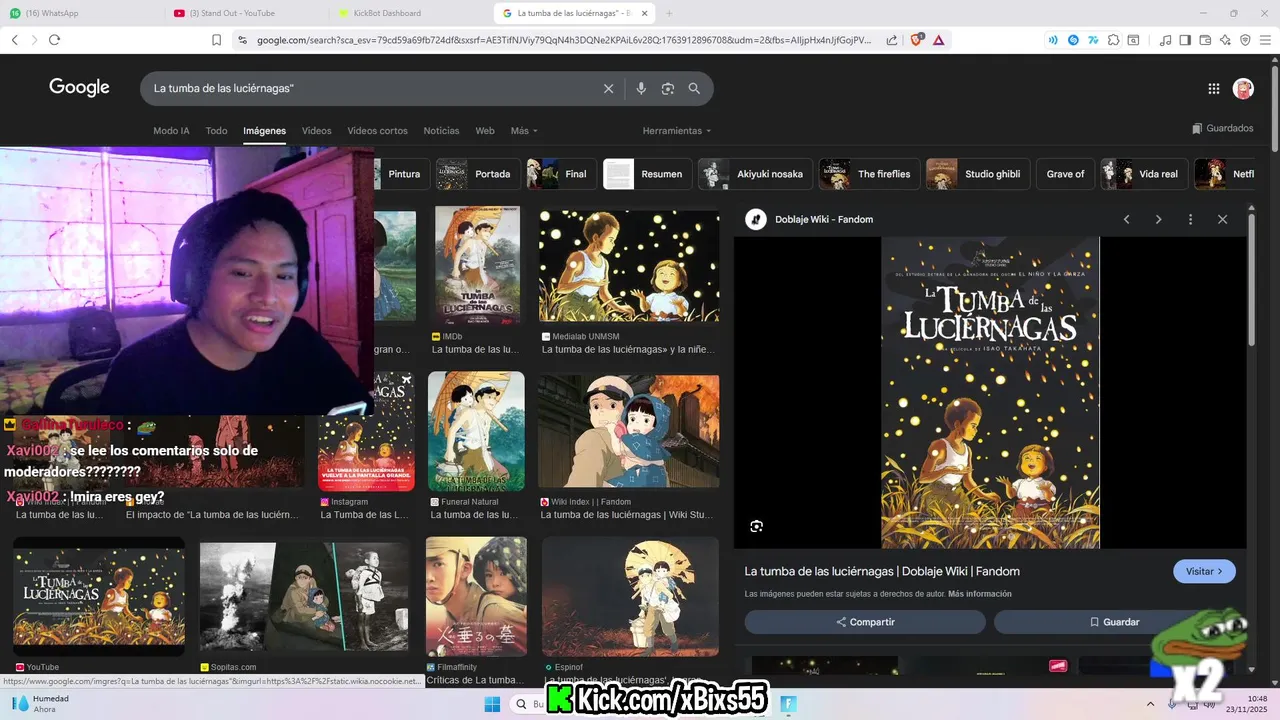Show the next image in the preview panel

[1158, 219]
